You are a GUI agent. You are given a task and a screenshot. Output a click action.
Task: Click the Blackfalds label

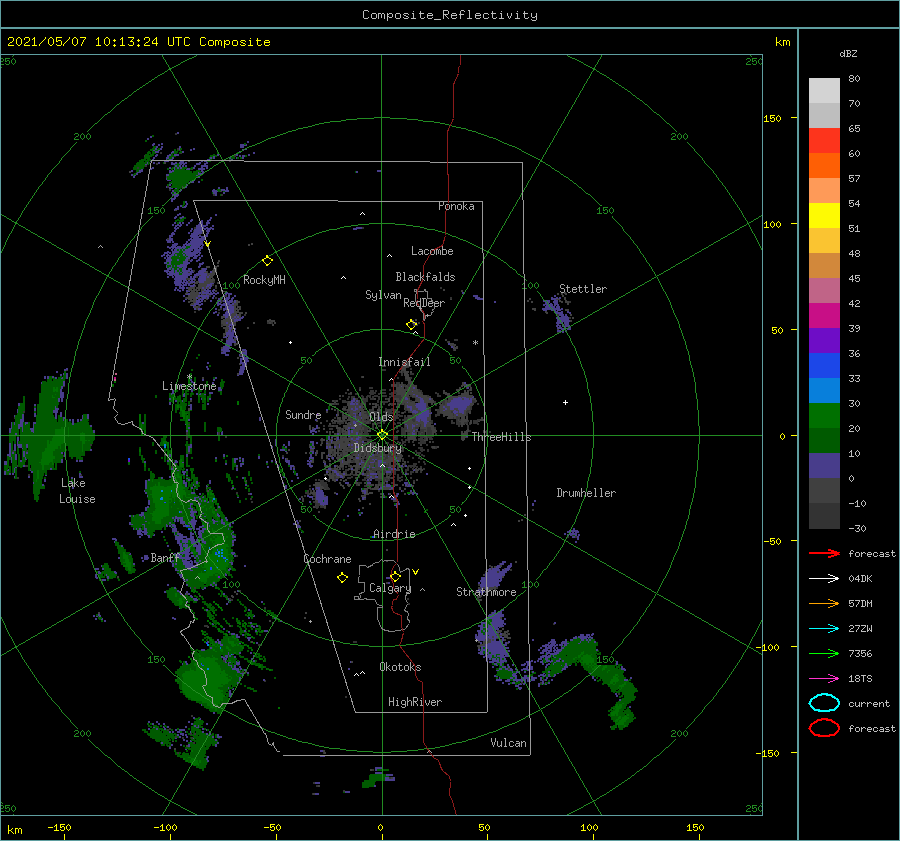point(425,277)
